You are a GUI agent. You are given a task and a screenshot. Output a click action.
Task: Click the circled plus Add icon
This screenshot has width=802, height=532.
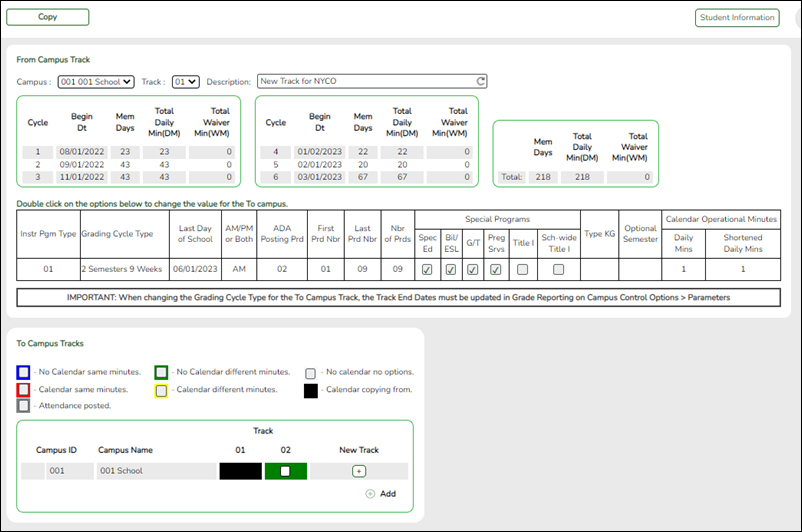click(370, 494)
